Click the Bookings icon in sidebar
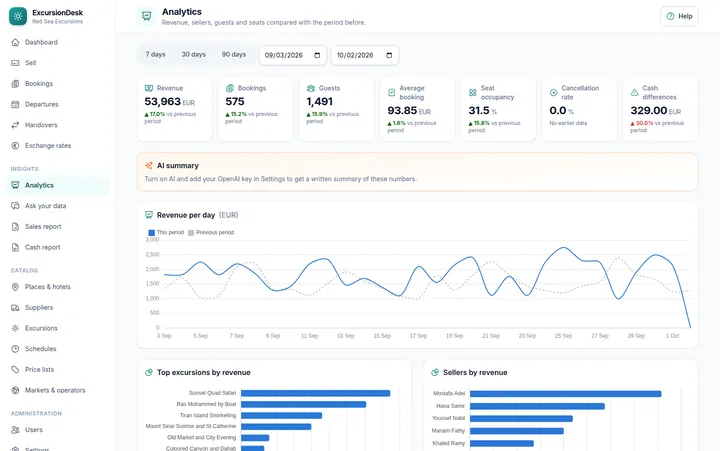 [15, 84]
